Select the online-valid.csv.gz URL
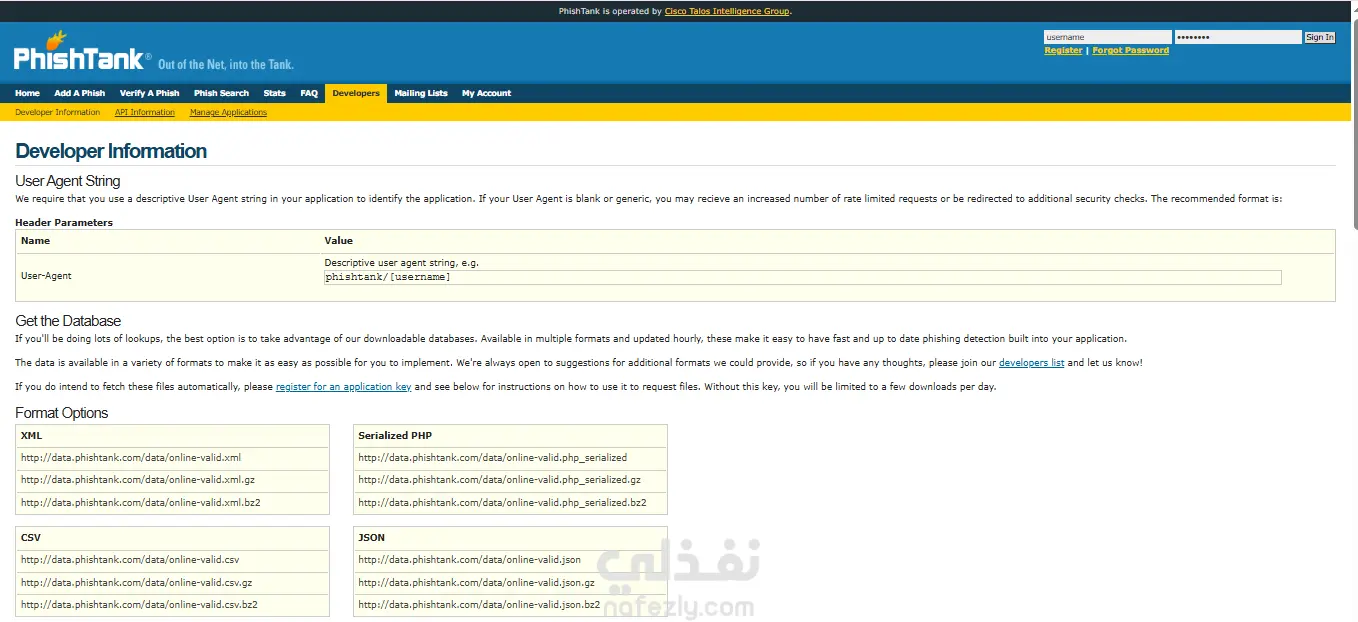 click(136, 582)
